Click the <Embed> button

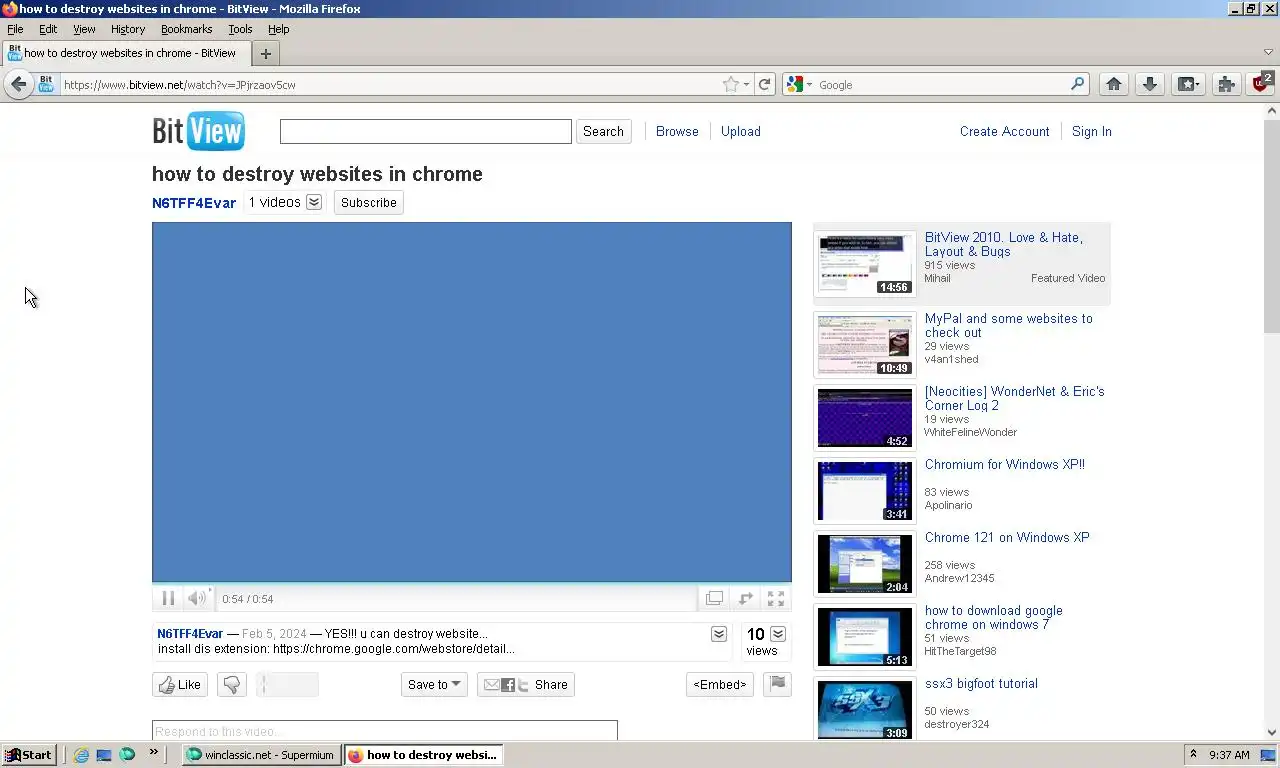coord(720,685)
